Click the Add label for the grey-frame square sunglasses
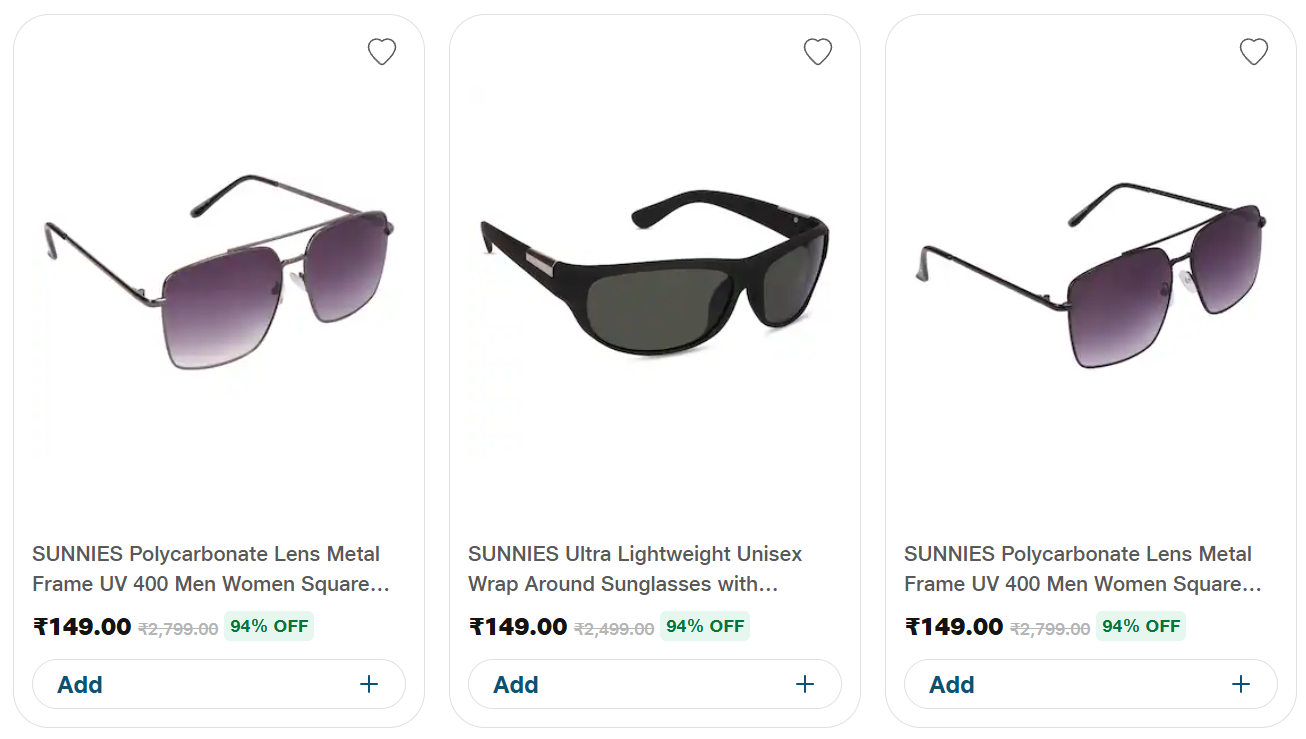Screen dimensions: 1306x739 click(80, 685)
